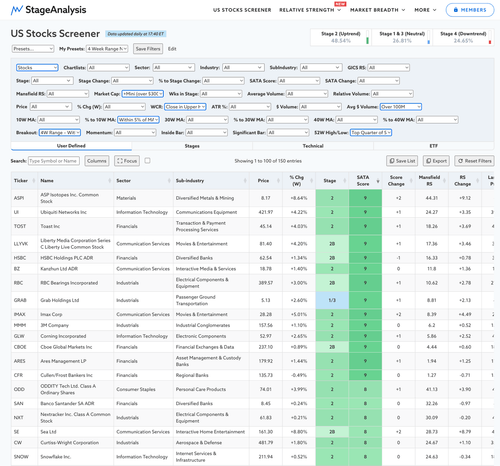Open Market Breadth nav menu
Viewport: 500px width, 466px height.
377,10
